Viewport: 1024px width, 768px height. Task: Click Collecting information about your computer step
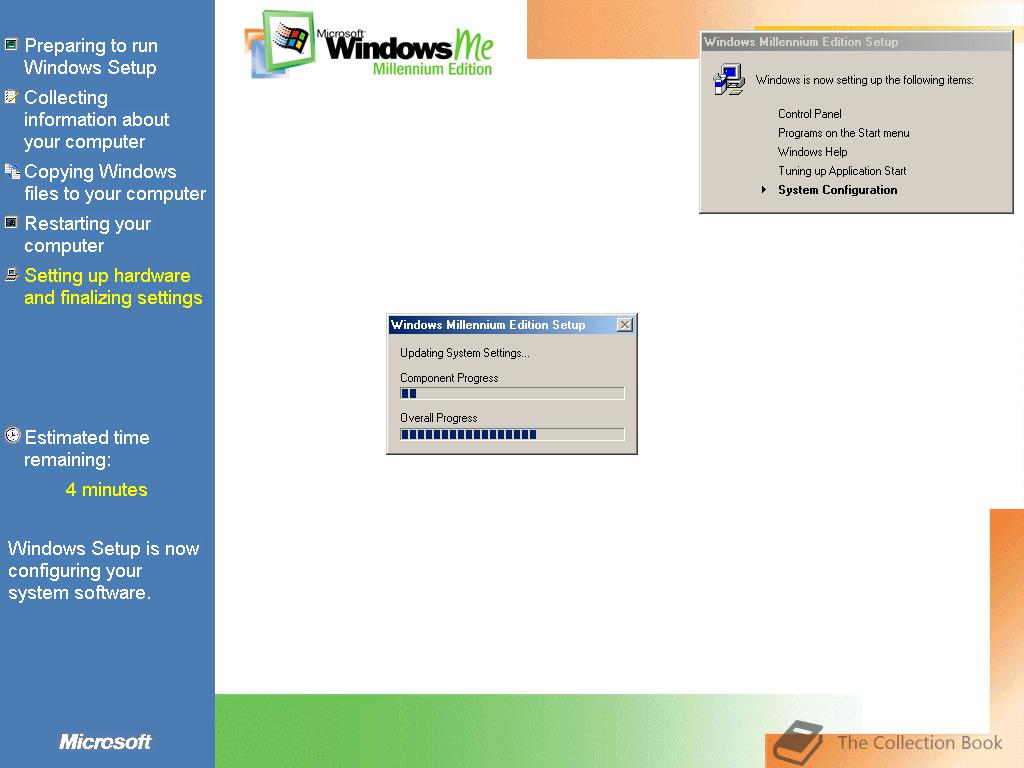pyautogui.click(x=97, y=120)
